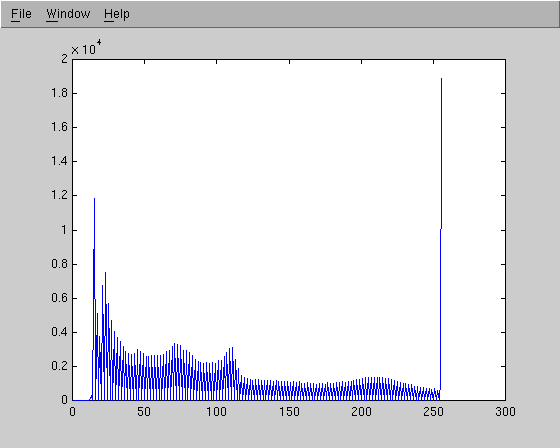Click the x-axis label 150
Viewport: 560px width, 448px height.
(x=289, y=412)
